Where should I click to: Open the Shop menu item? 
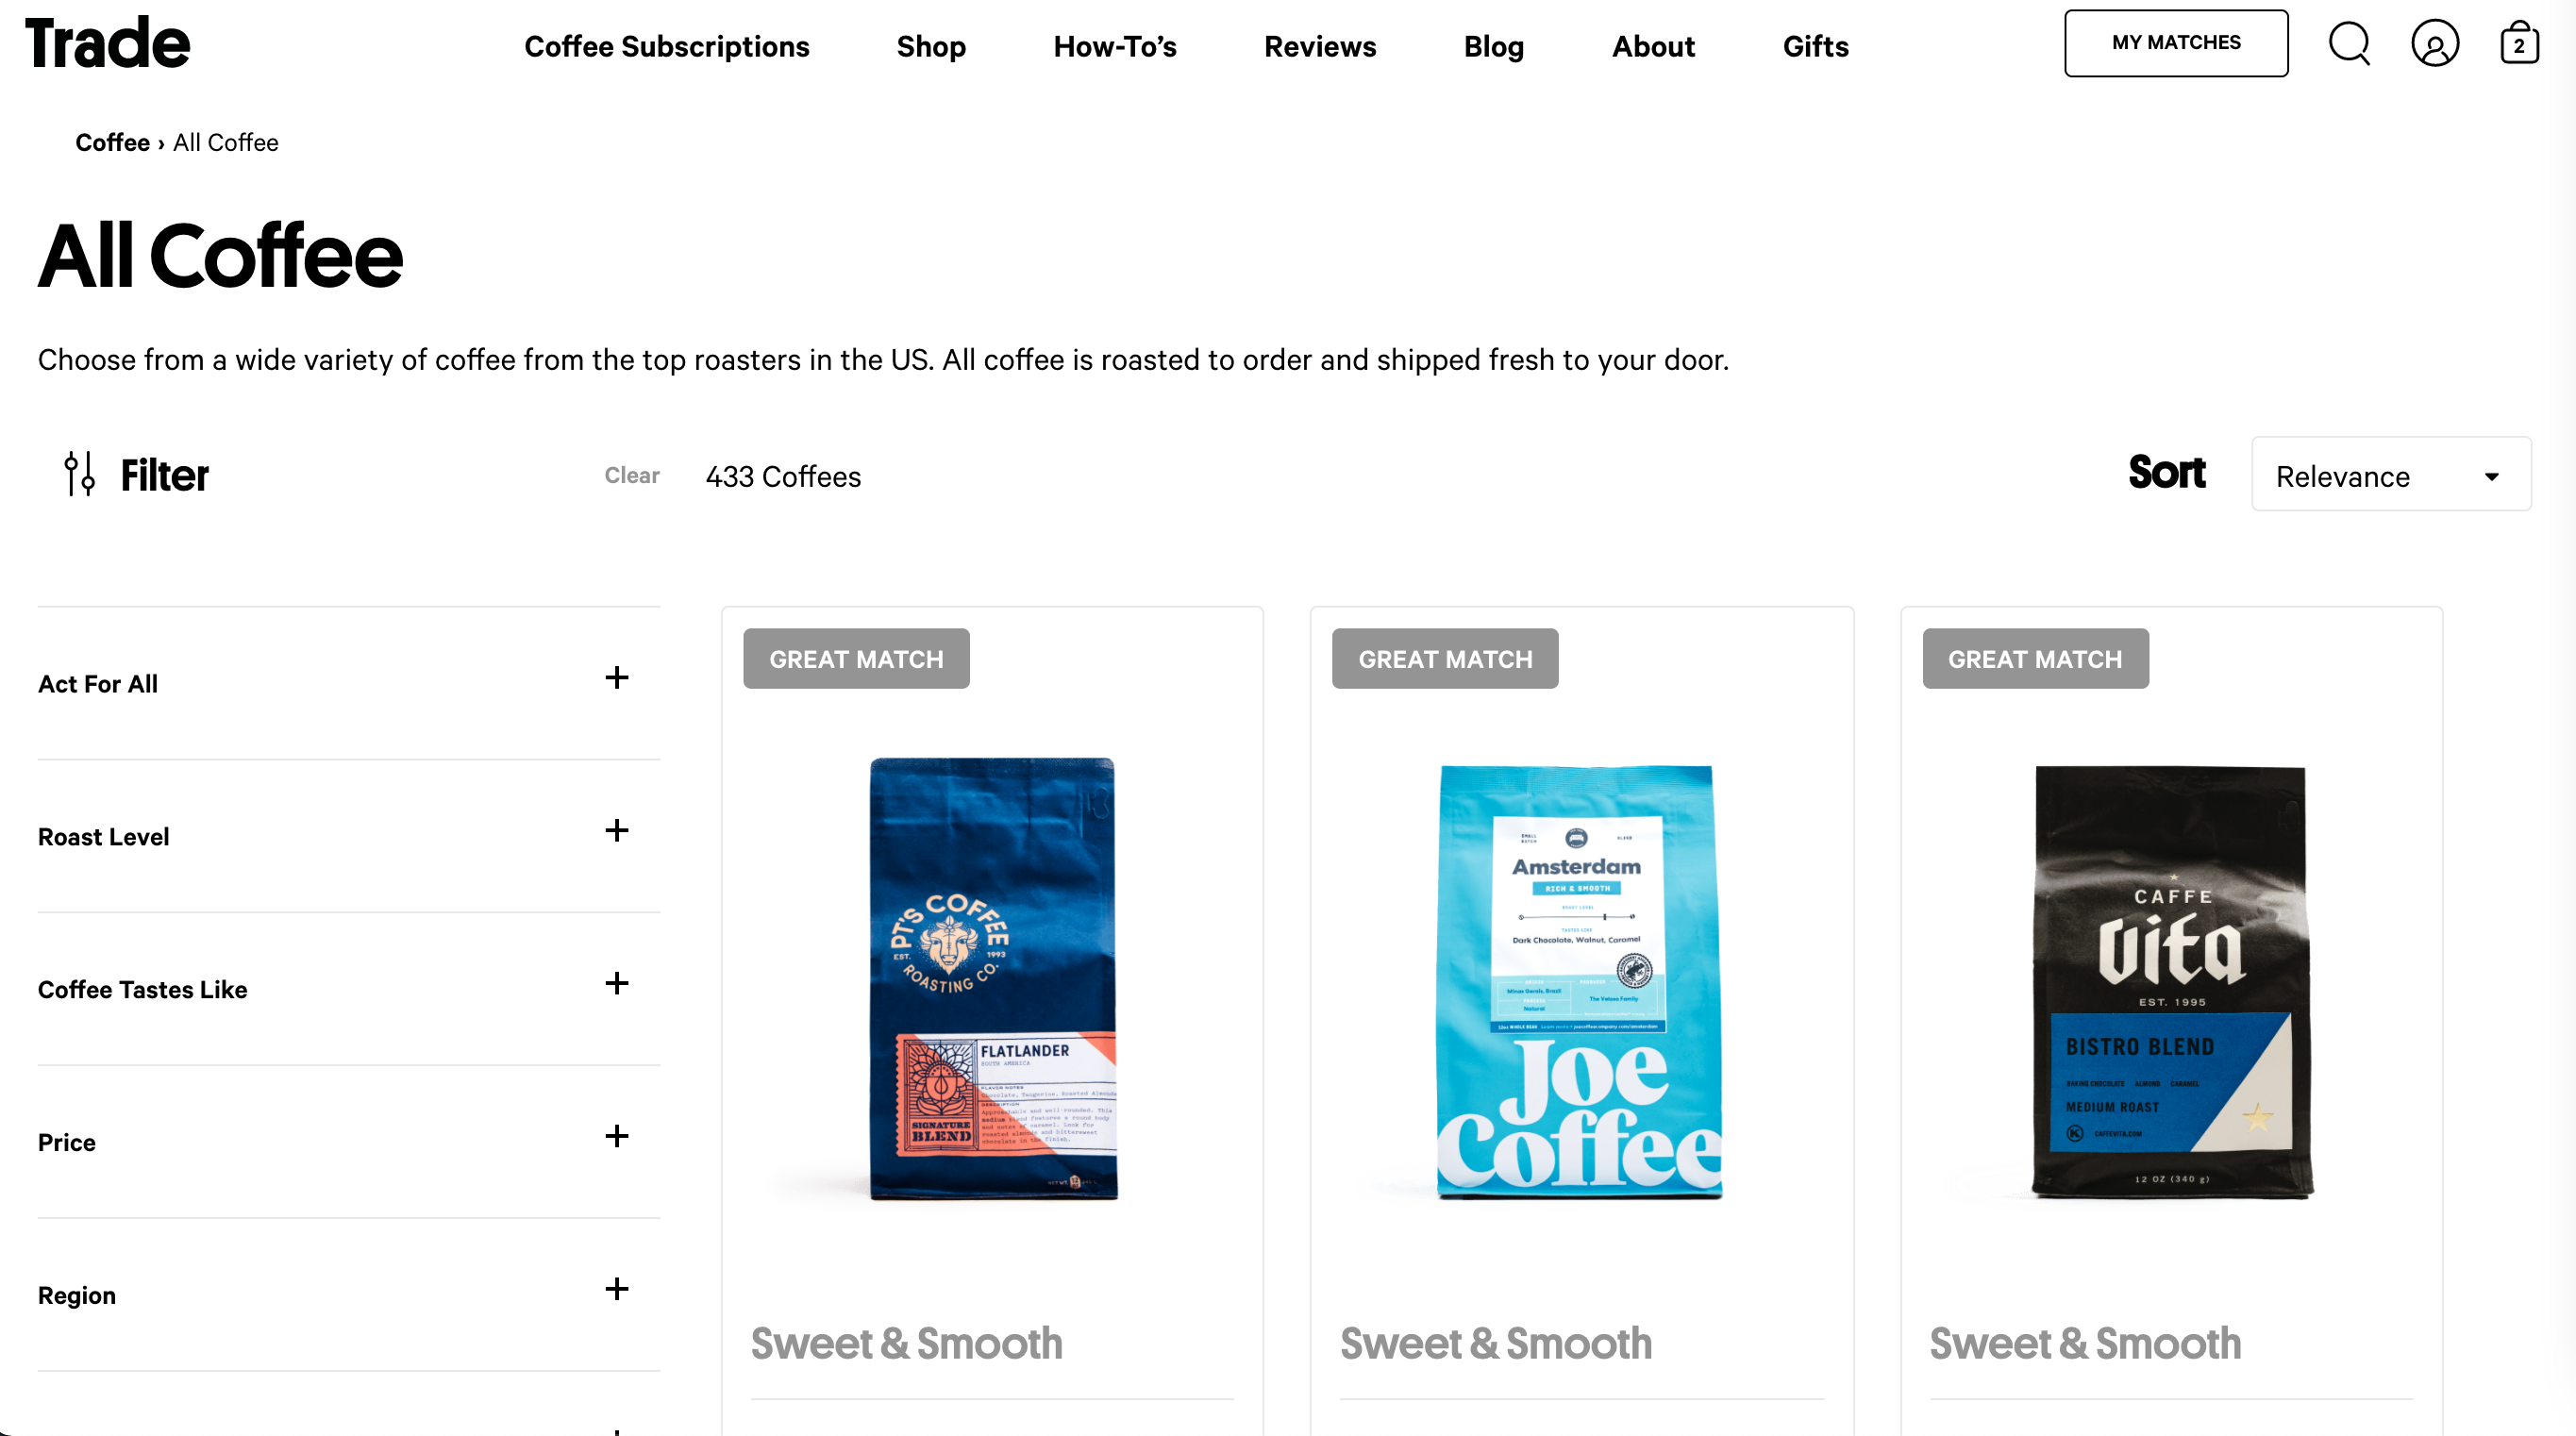[x=931, y=46]
